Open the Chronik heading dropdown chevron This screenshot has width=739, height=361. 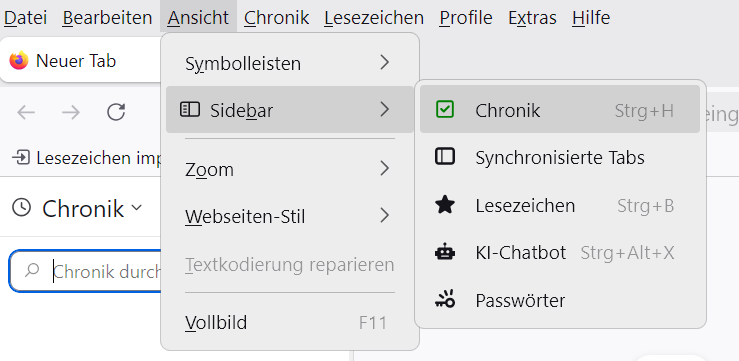pos(137,208)
